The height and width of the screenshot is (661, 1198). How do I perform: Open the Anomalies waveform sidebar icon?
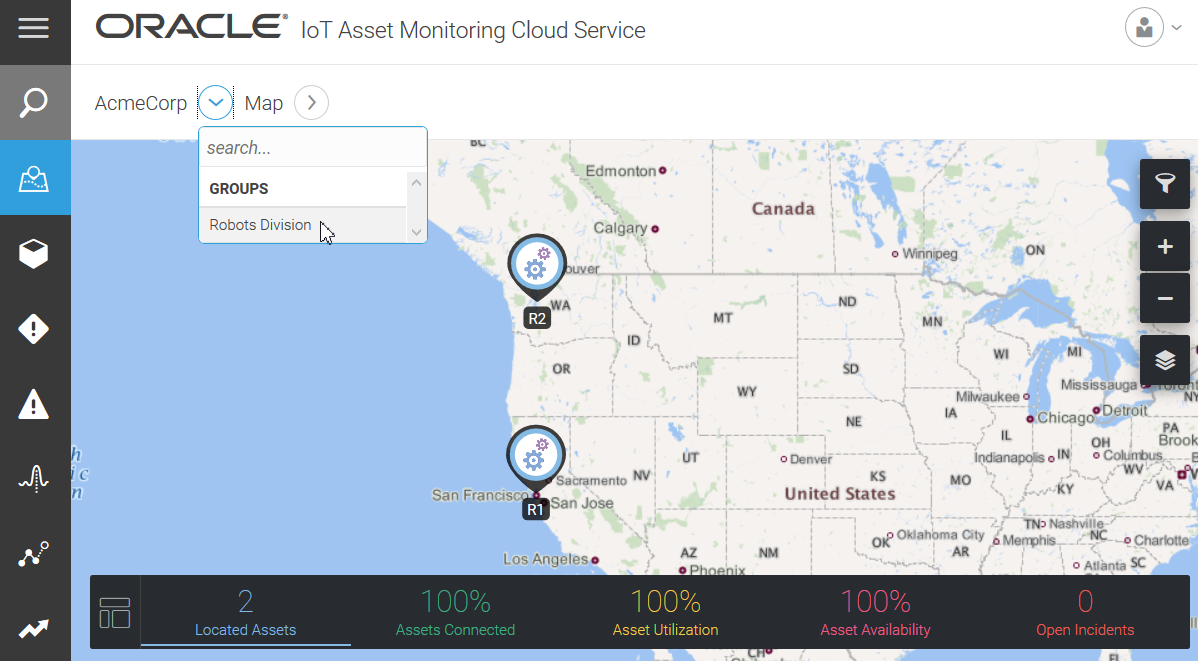coord(34,478)
